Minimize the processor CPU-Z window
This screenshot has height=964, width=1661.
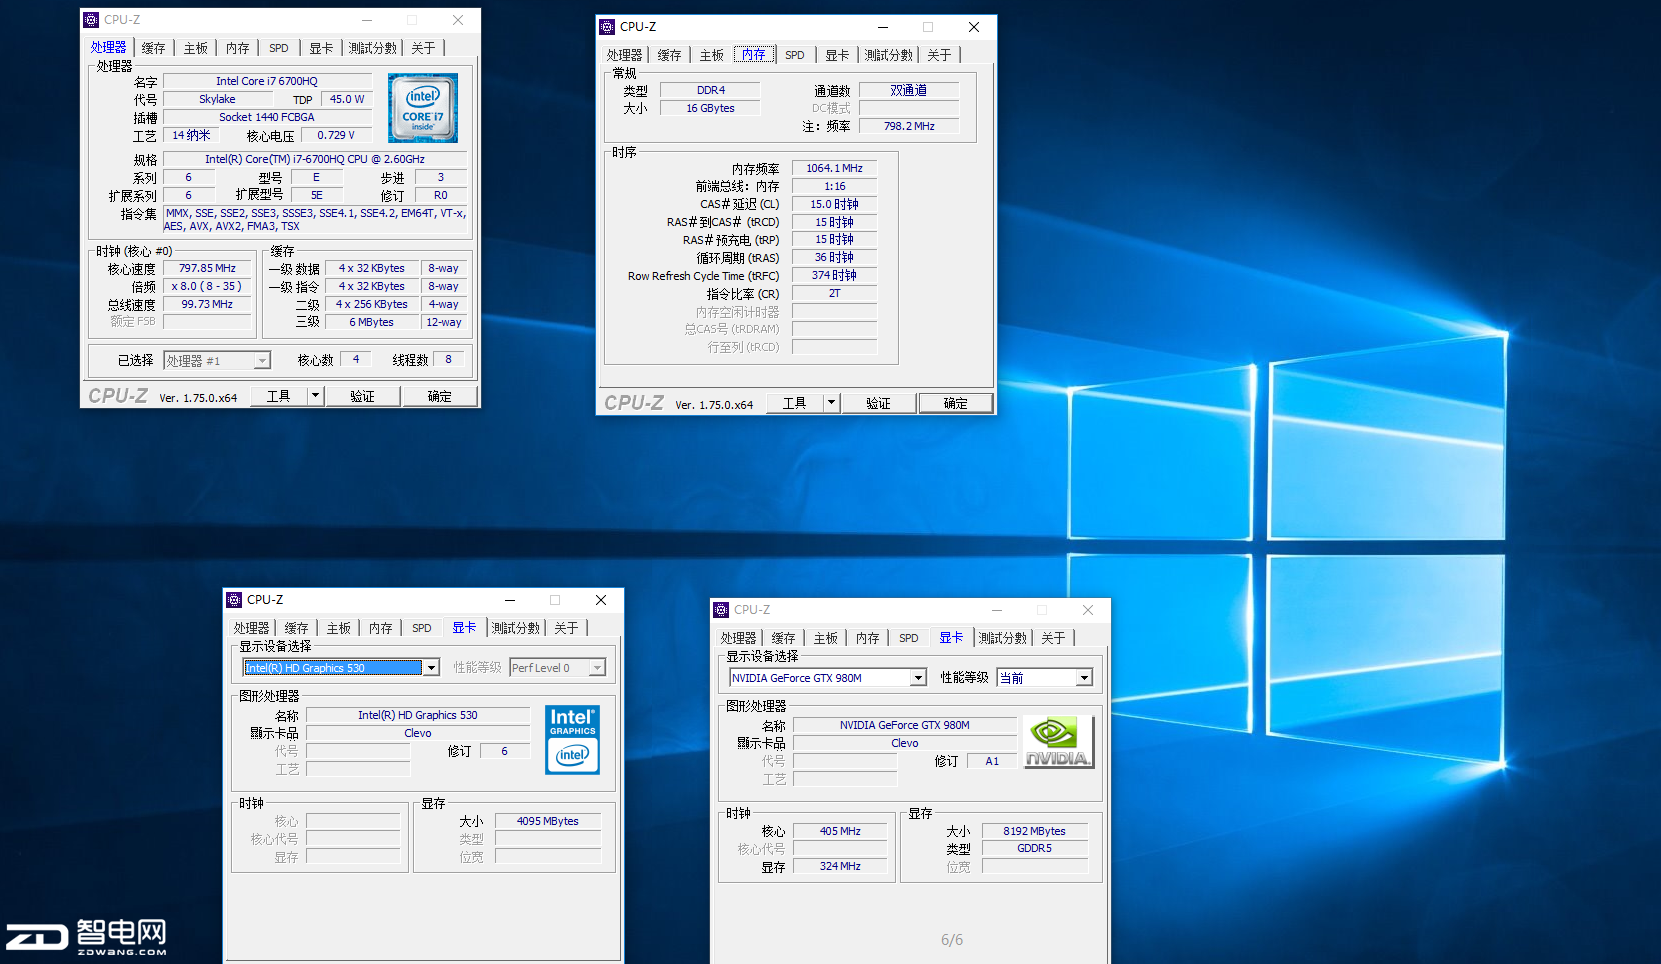[366, 20]
